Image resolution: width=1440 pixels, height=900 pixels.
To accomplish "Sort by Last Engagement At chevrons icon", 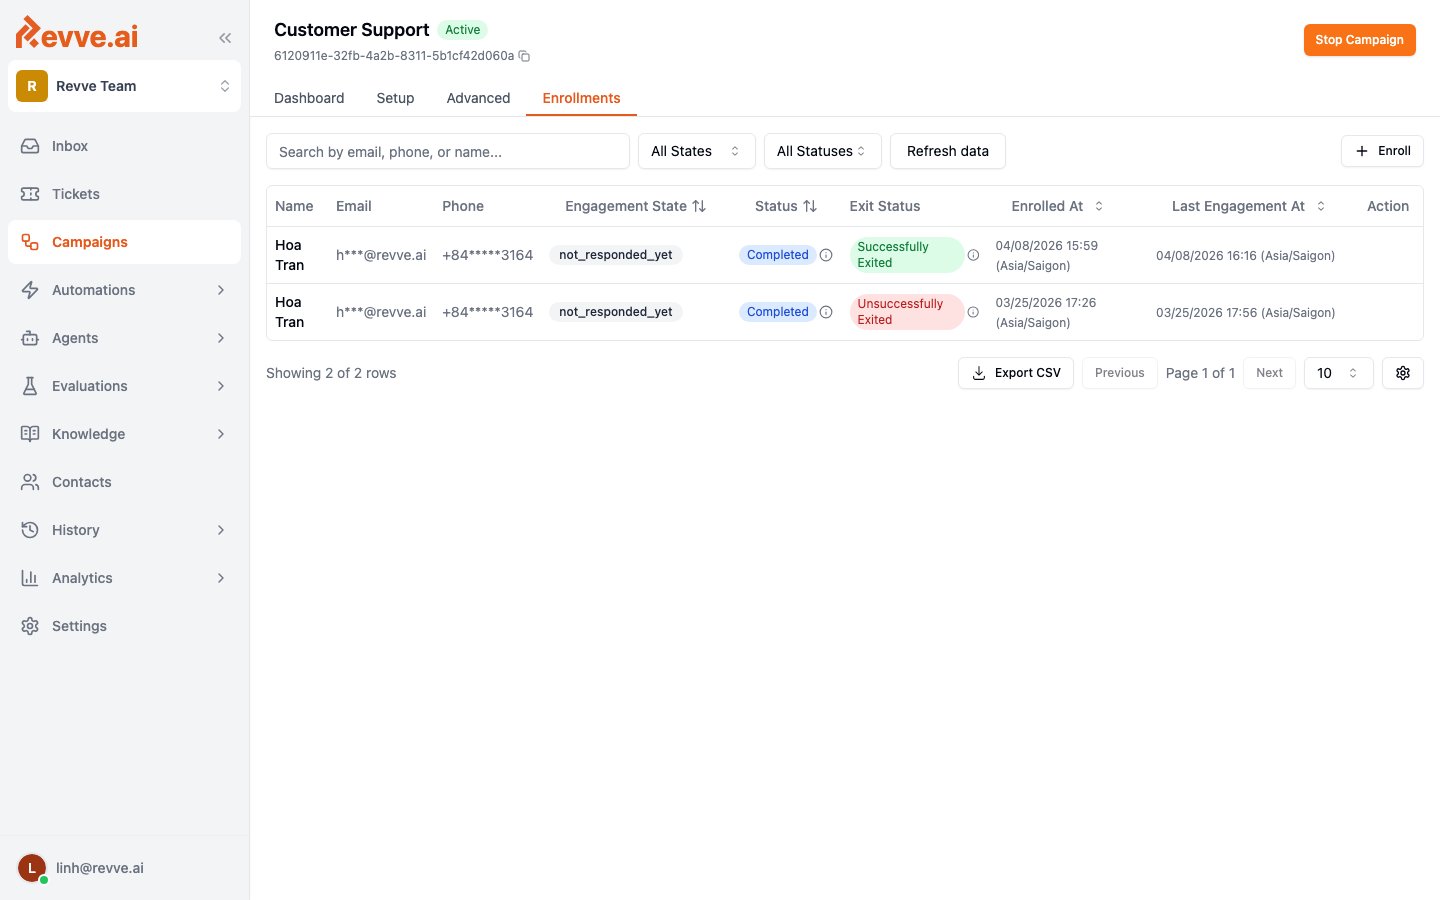I will tap(1321, 206).
